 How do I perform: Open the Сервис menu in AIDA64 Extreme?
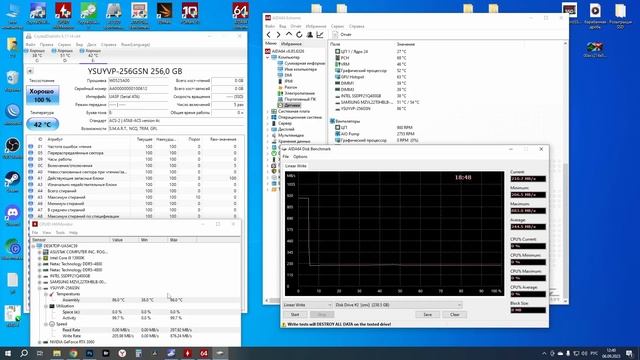pos(337,26)
